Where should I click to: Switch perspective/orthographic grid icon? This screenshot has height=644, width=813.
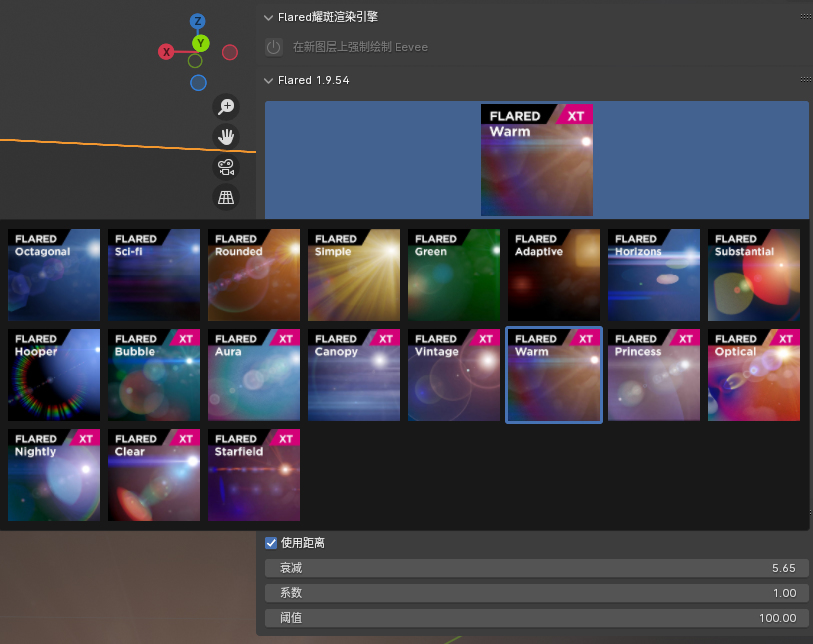coord(226,197)
